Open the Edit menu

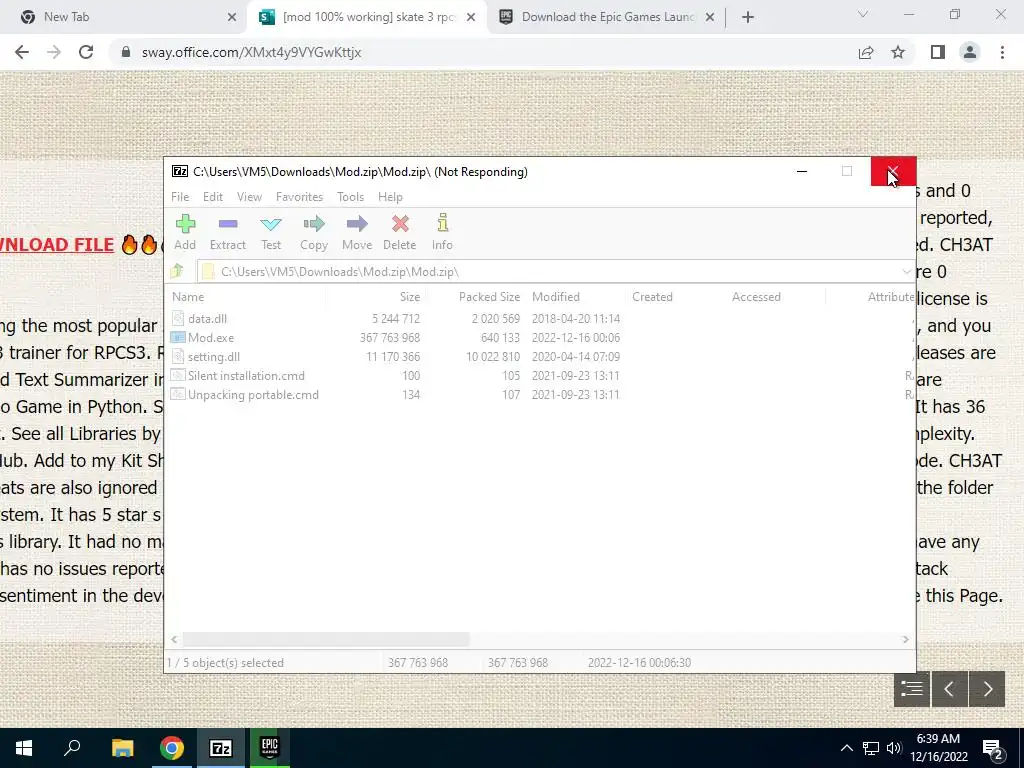213,197
